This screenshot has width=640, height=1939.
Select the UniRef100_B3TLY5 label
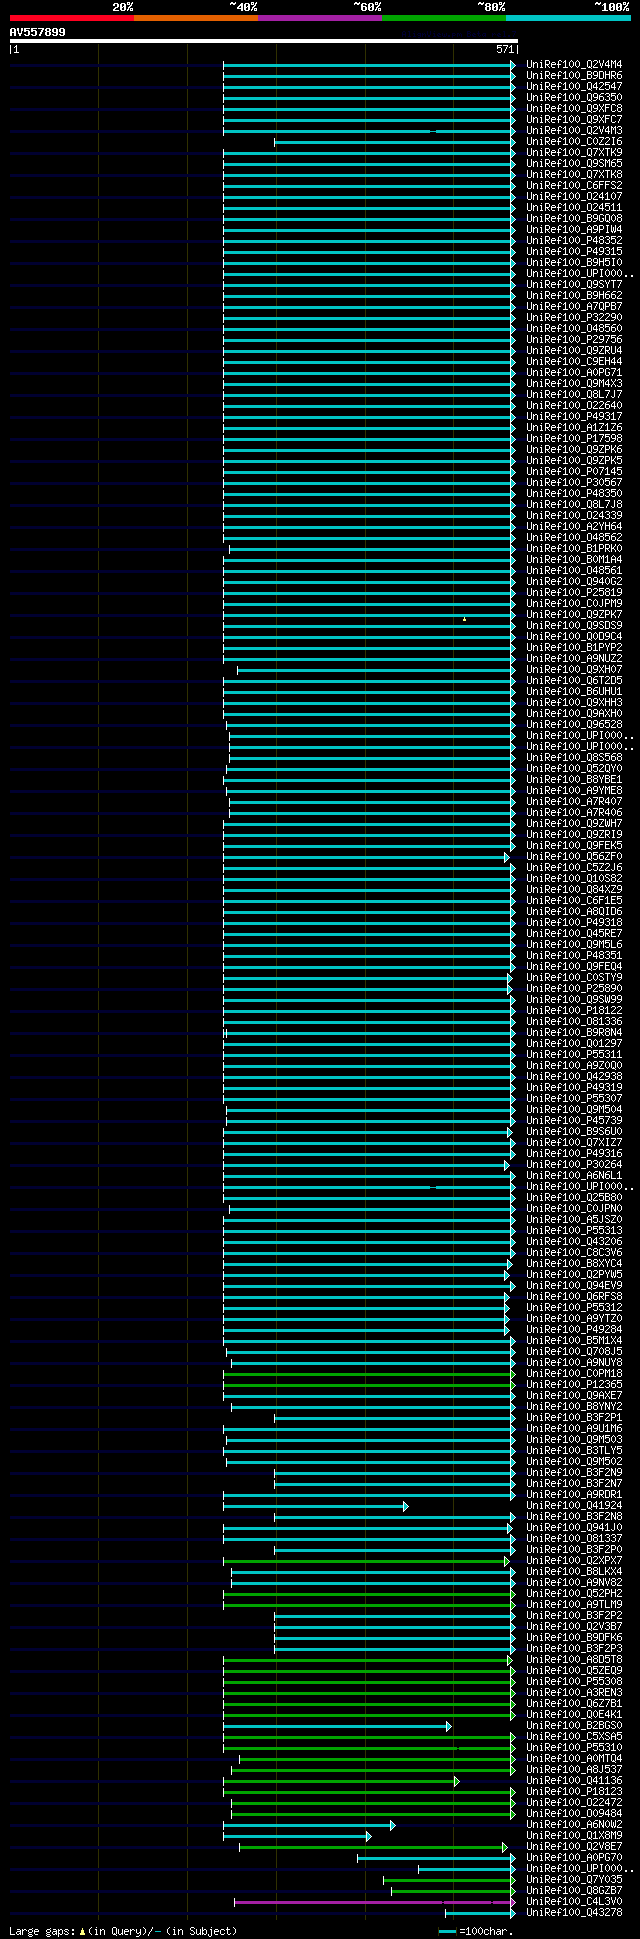(574, 1450)
